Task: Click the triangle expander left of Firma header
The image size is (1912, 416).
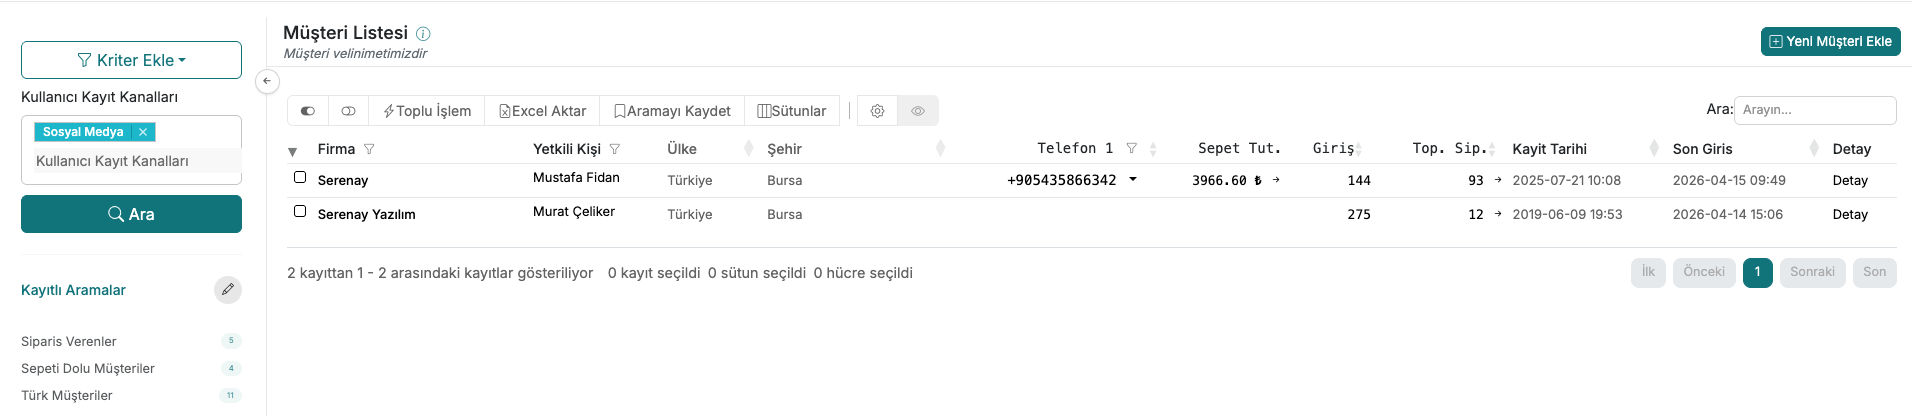Action: (x=292, y=152)
